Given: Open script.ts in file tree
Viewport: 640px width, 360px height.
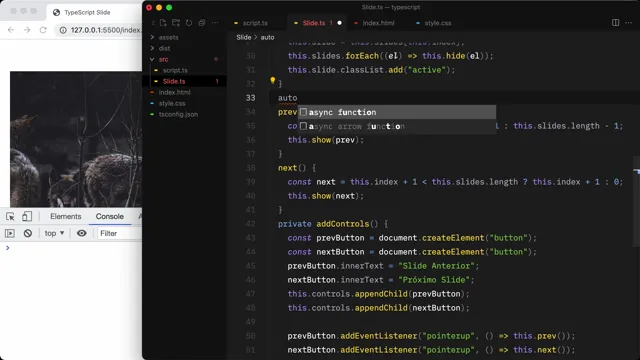Looking at the screenshot, I should click(175, 70).
